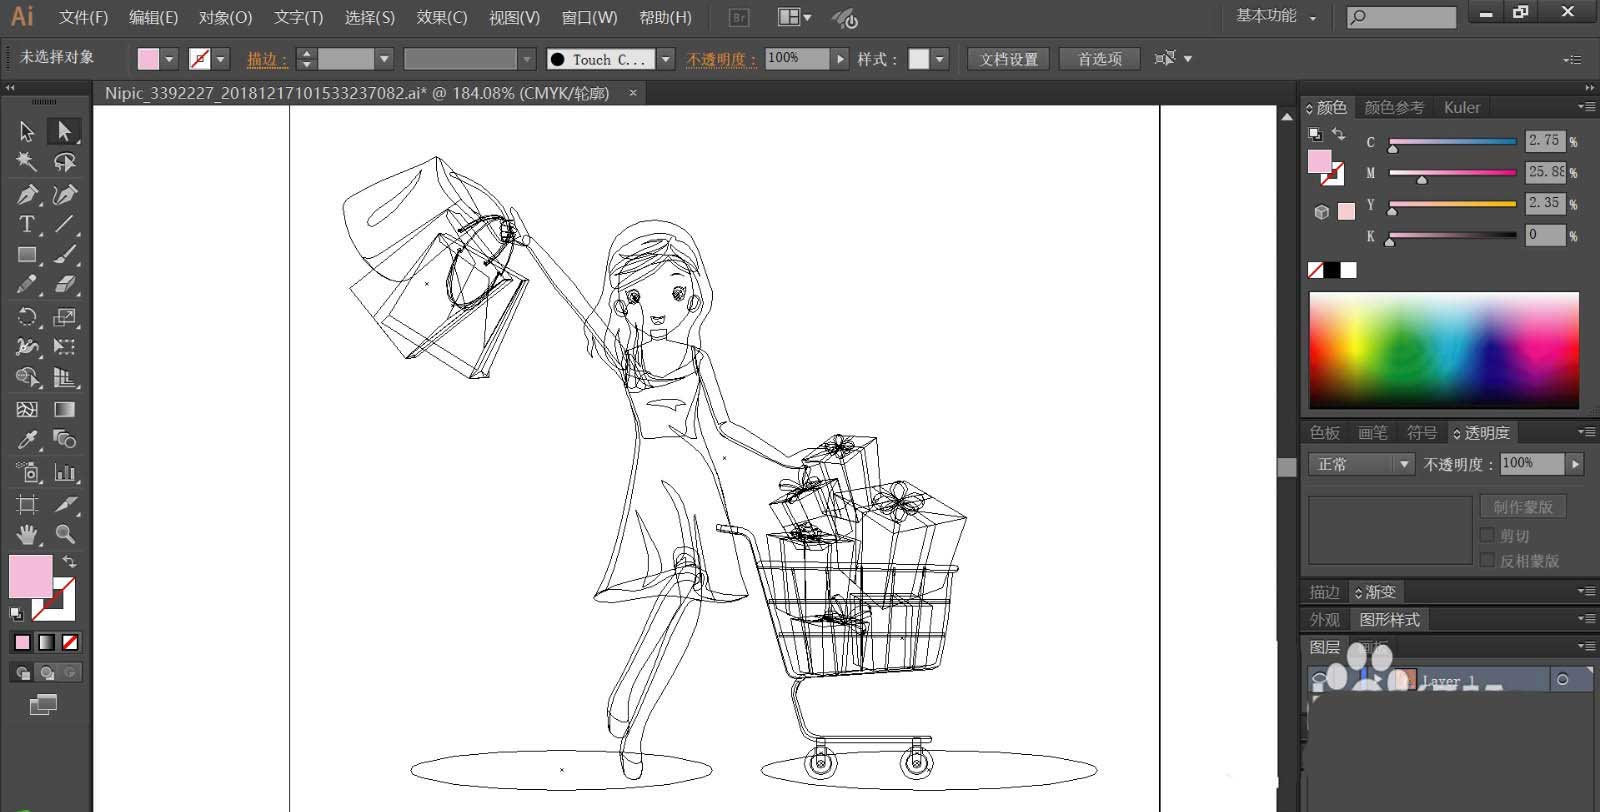This screenshot has width=1600, height=812.
Task: Set fill mode to None
Action: (x=70, y=642)
